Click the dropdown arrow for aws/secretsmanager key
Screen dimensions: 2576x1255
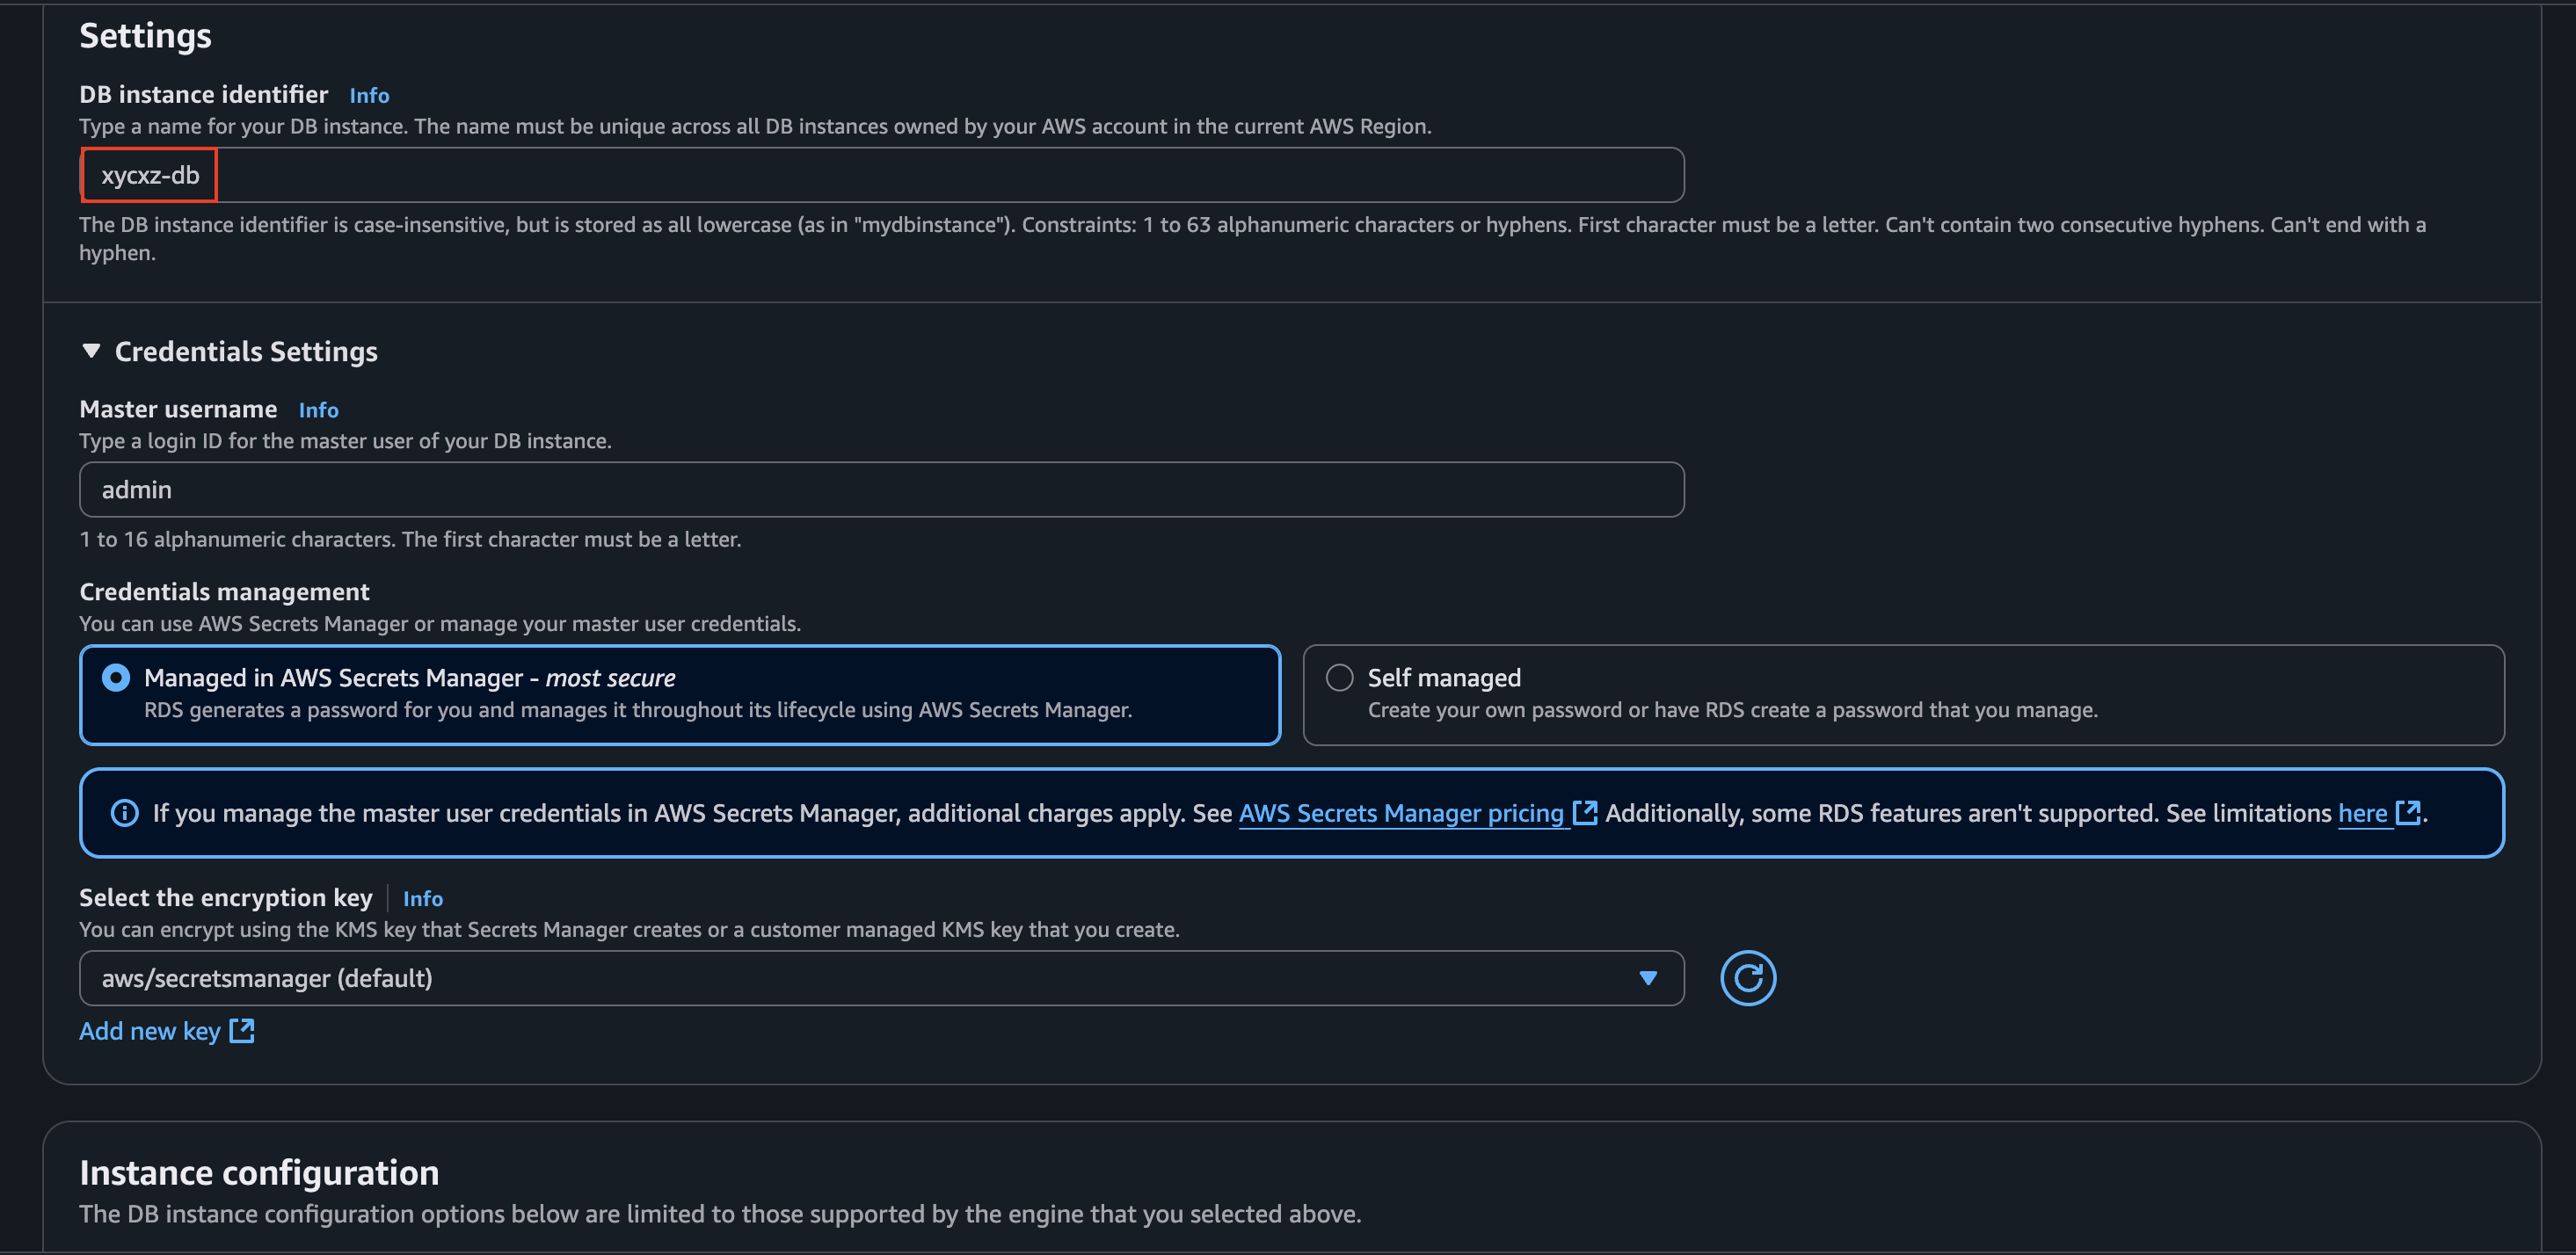coord(1648,978)
